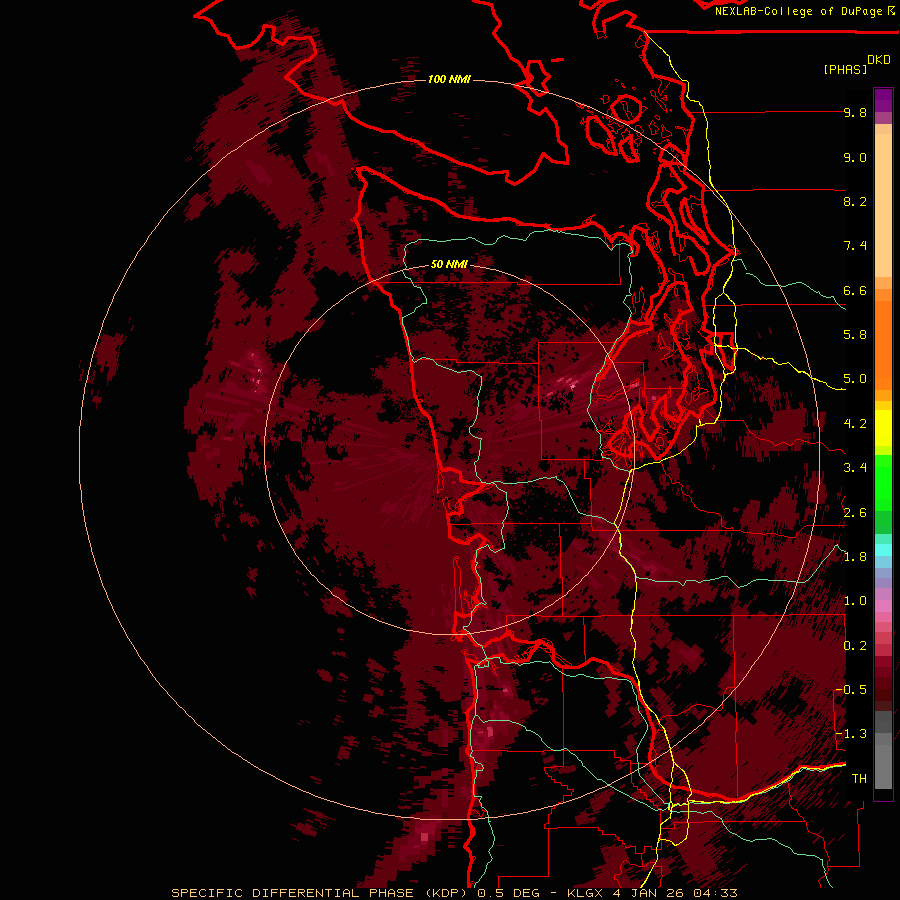Viewport: 900px width, 900px height.
Task: Click the 5.8 value on the color scale
Action: point(855,335)
